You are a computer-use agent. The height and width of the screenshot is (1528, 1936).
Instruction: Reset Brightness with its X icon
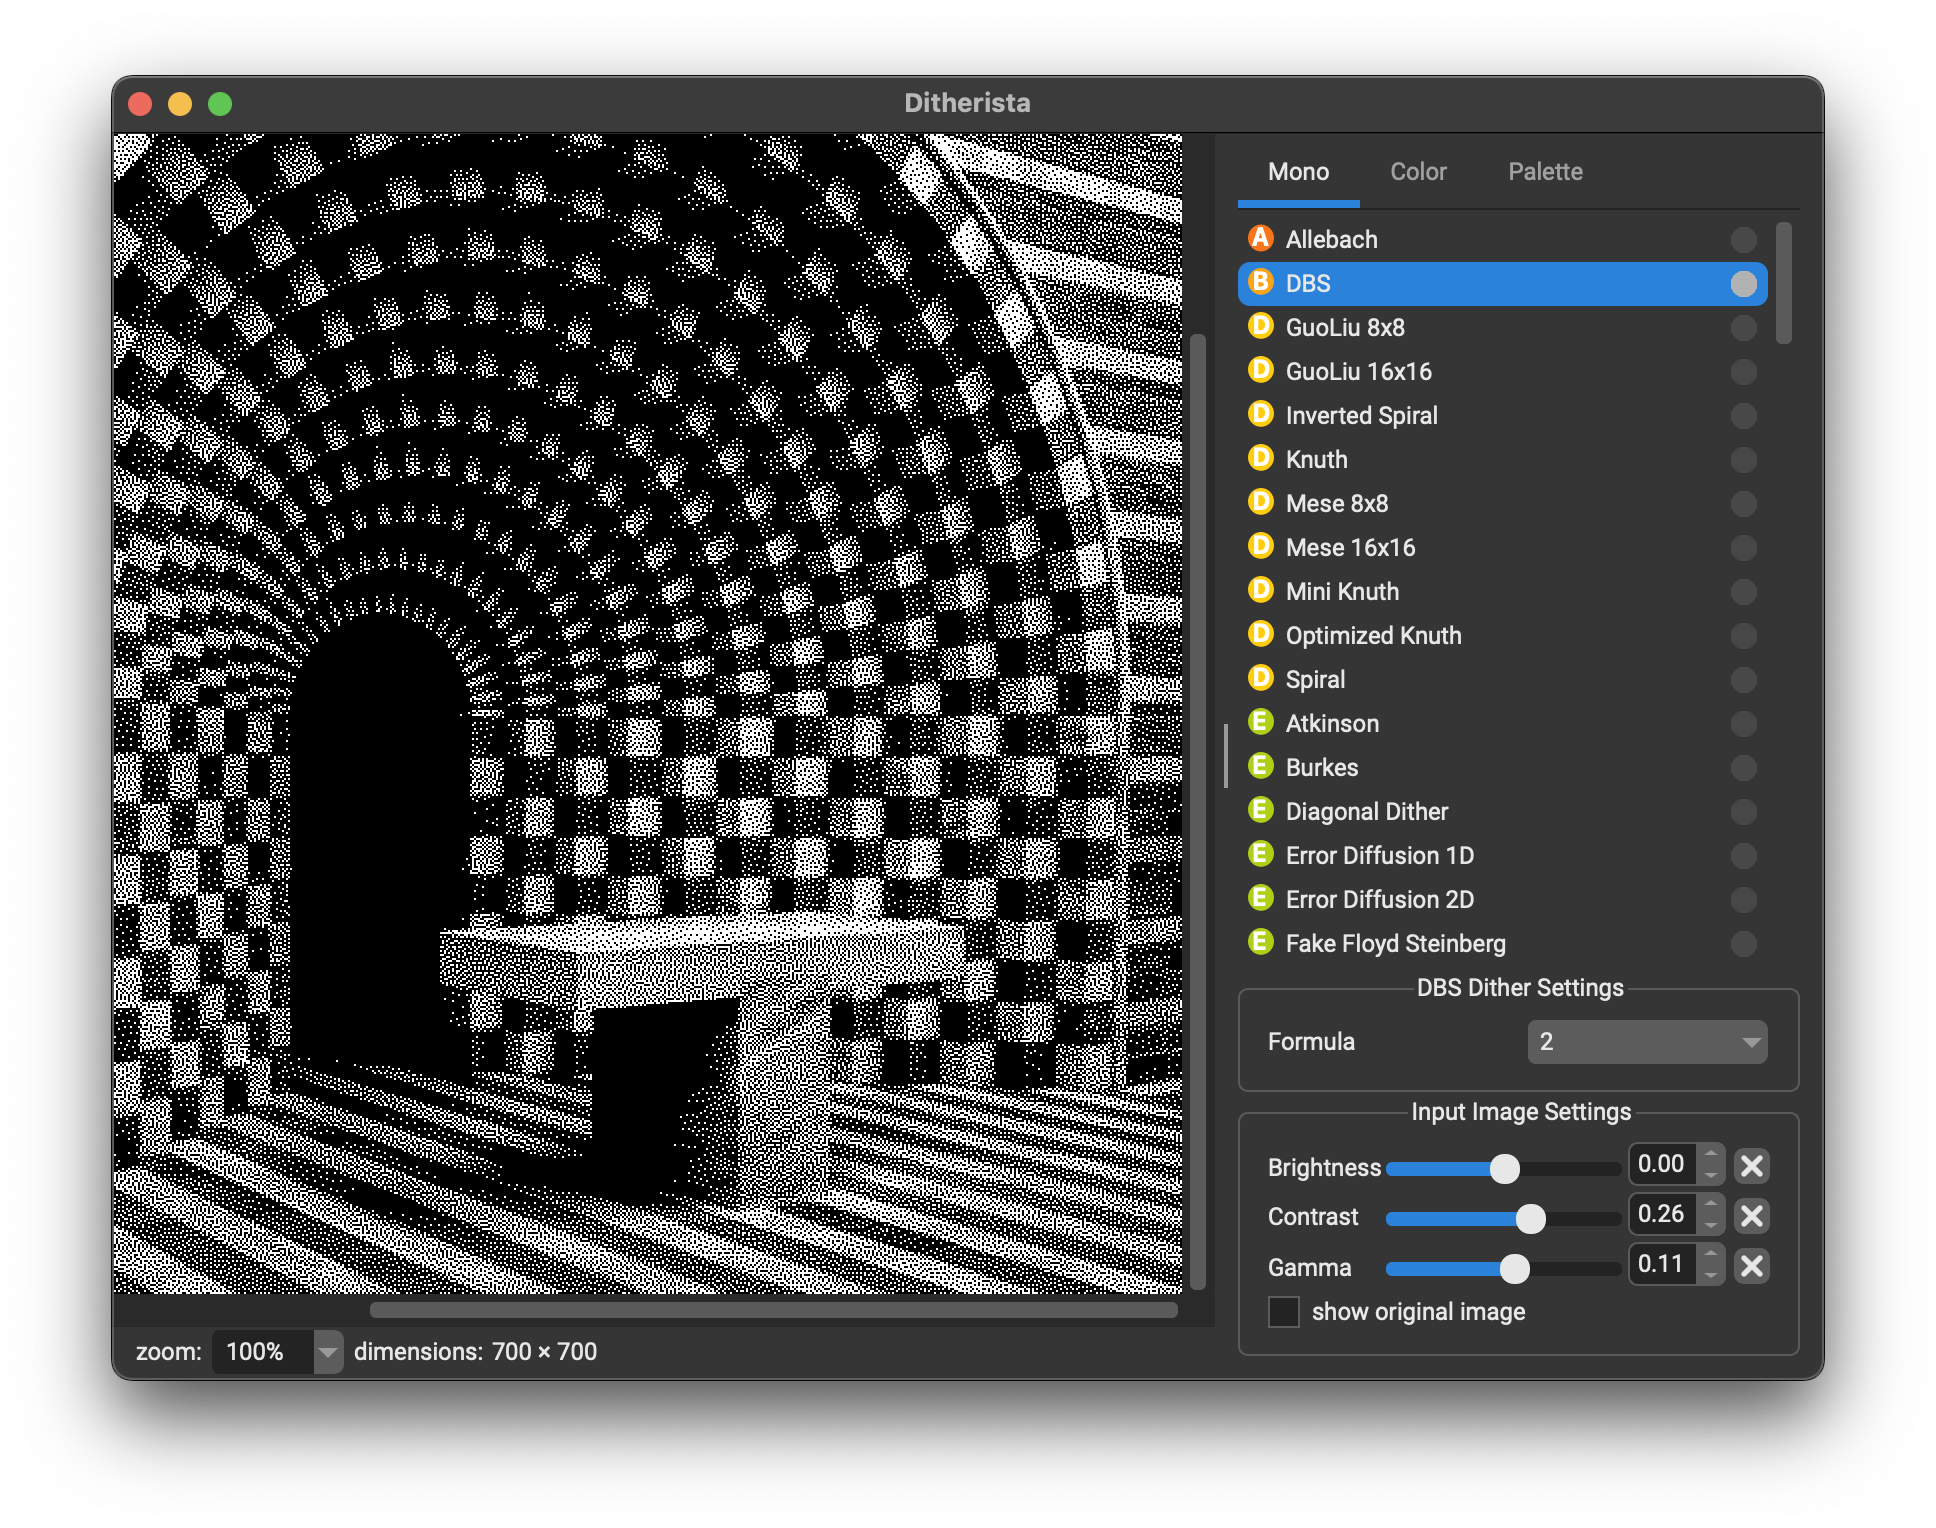(x=1751, y=1166)
